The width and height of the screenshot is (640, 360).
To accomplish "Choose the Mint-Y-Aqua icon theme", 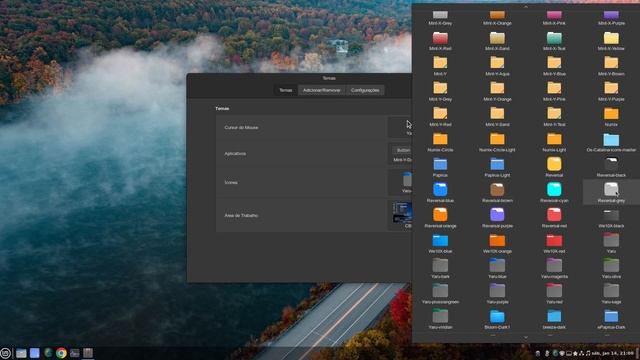I will pos(497,67).
